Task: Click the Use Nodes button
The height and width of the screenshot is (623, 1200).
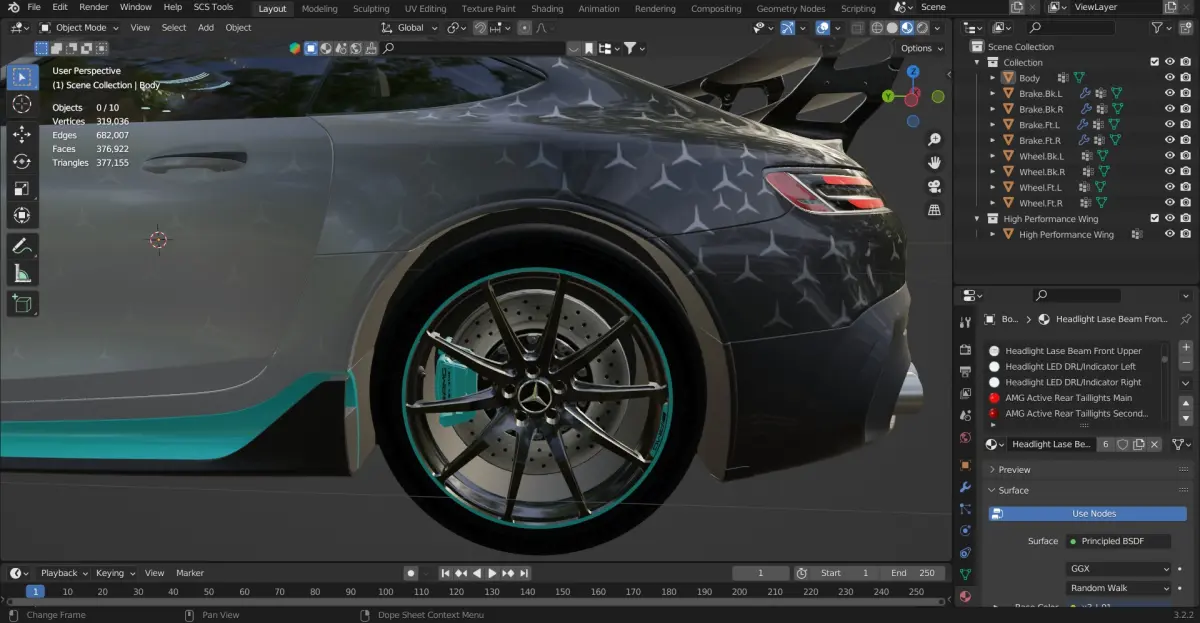Action: click(1087, 513)
